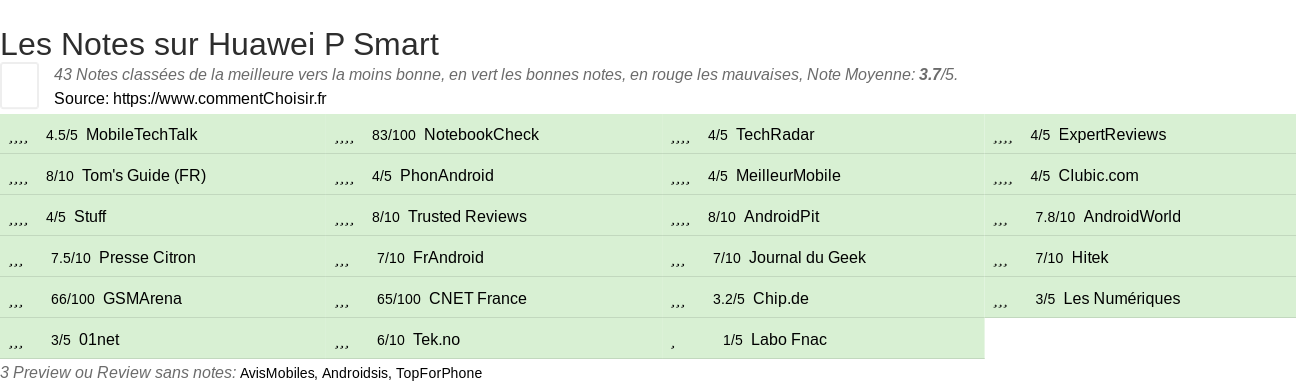Open the Trusted Reviews entry

[x=467, y=217]
